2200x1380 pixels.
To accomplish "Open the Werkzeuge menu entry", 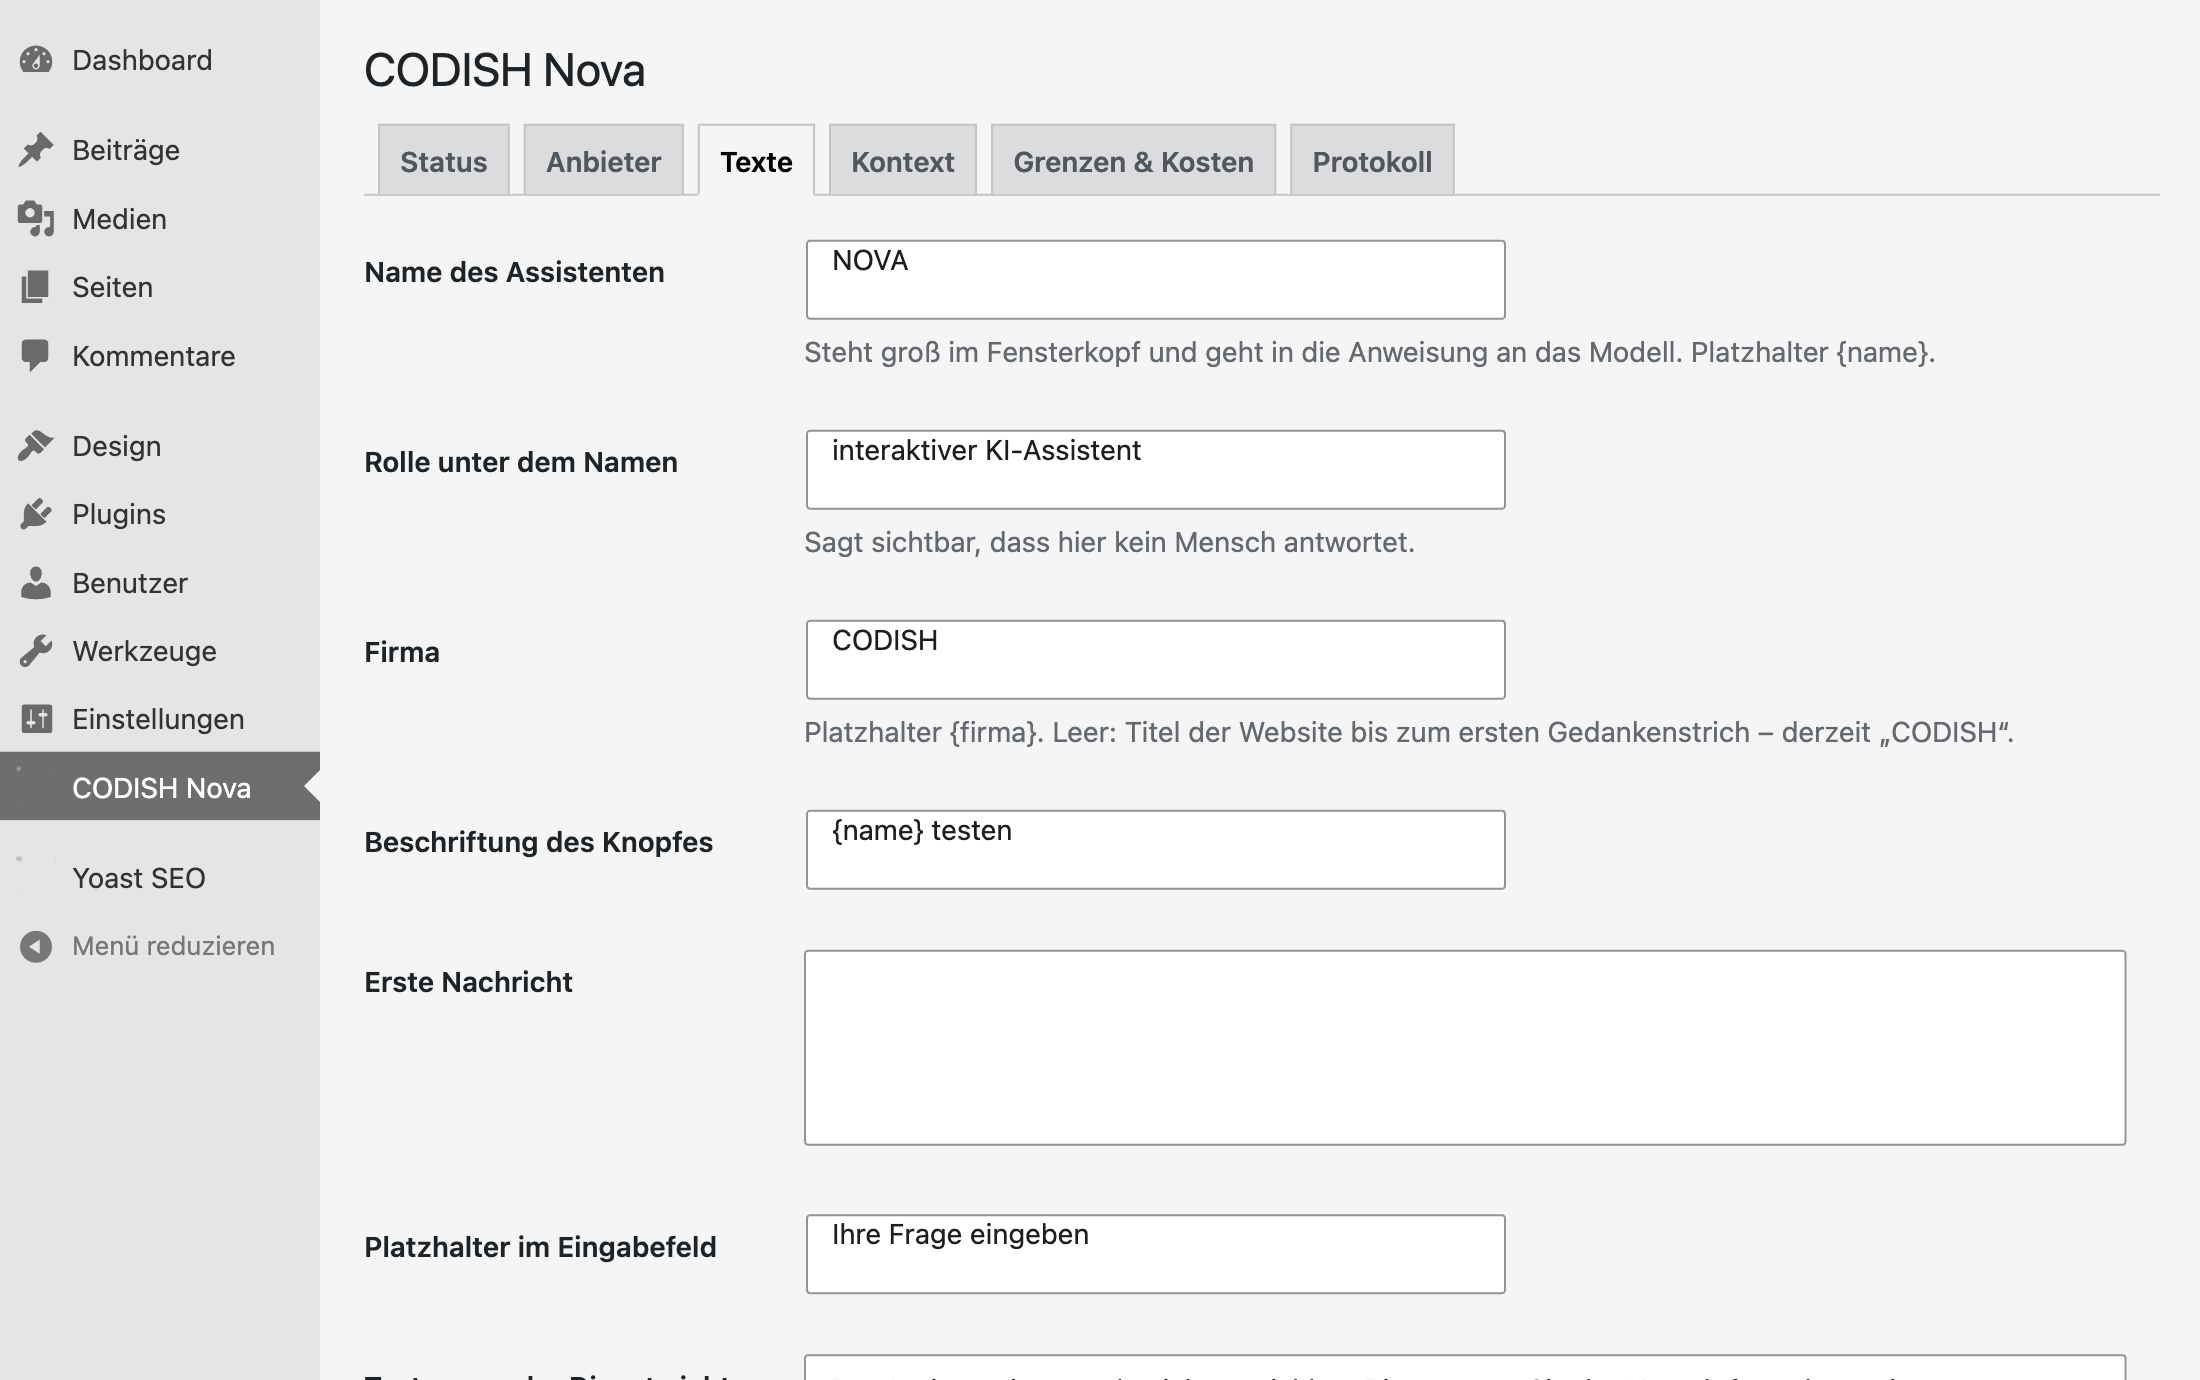I will [160, 651].
